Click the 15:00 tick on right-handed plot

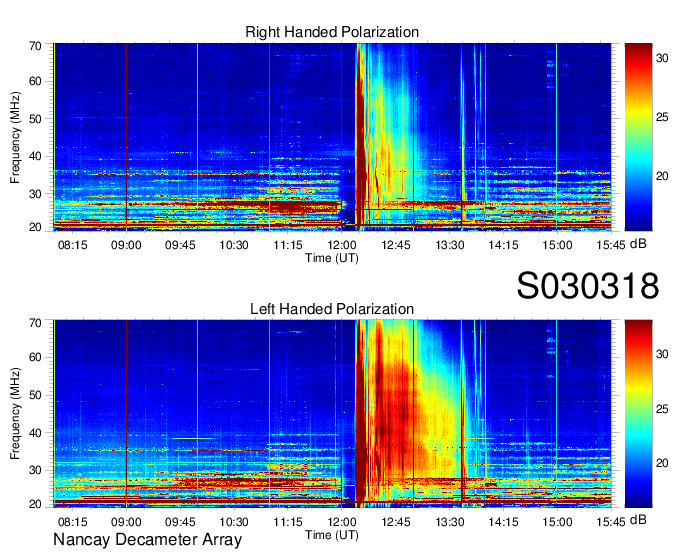click(557, 245)
